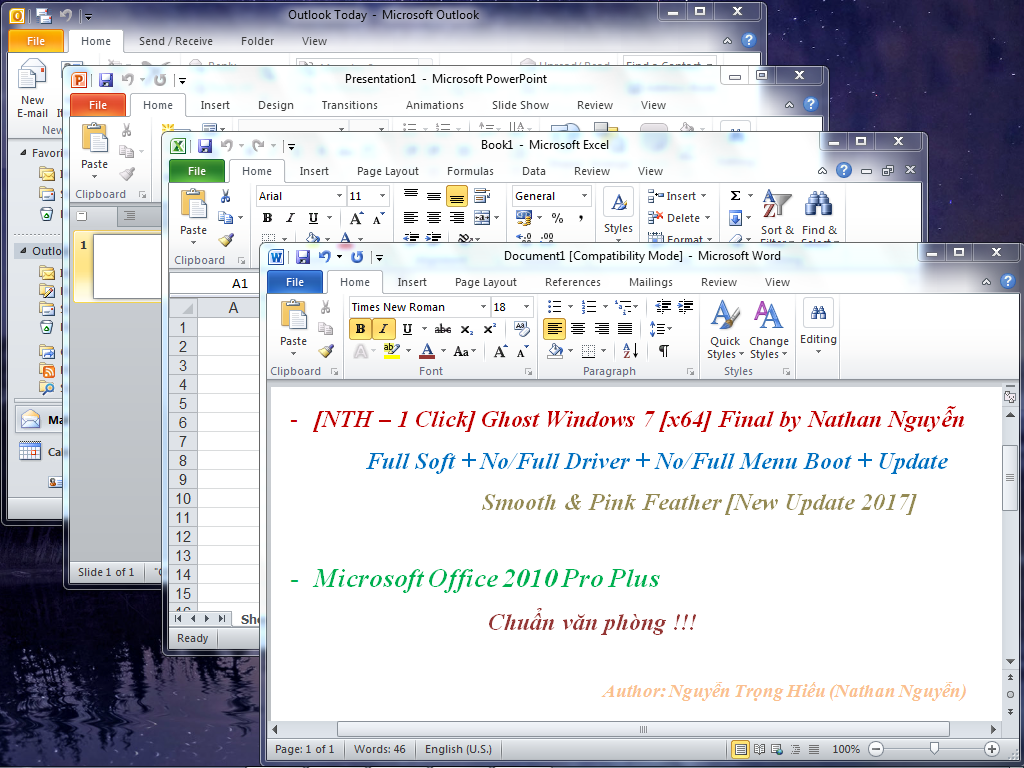The height and width of the screenshot is (768, 1024).
Task: Click Word red font color swatch
Action: (x=427, y=351)
